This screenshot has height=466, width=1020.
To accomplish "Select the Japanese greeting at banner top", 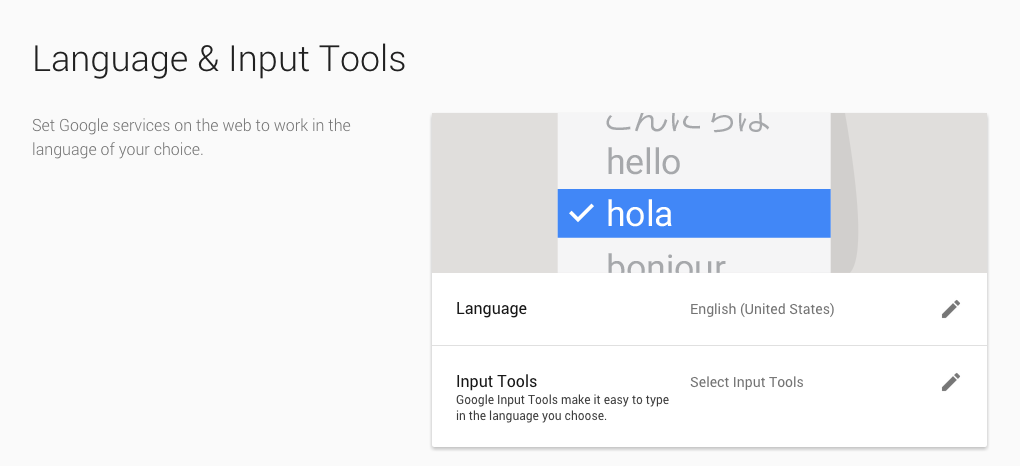I will point(688,122).
